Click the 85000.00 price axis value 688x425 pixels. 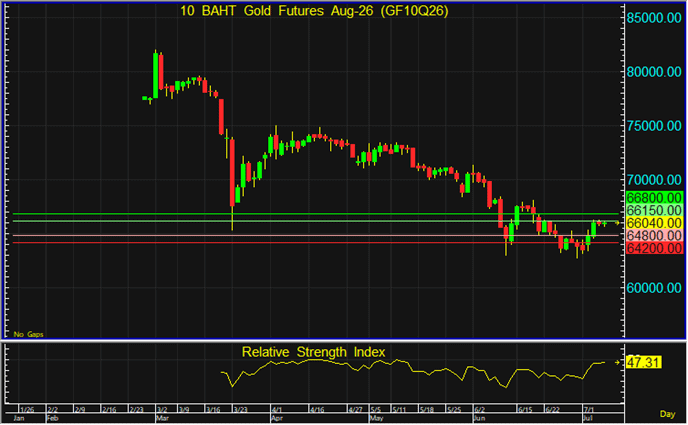tap(654, 18)
